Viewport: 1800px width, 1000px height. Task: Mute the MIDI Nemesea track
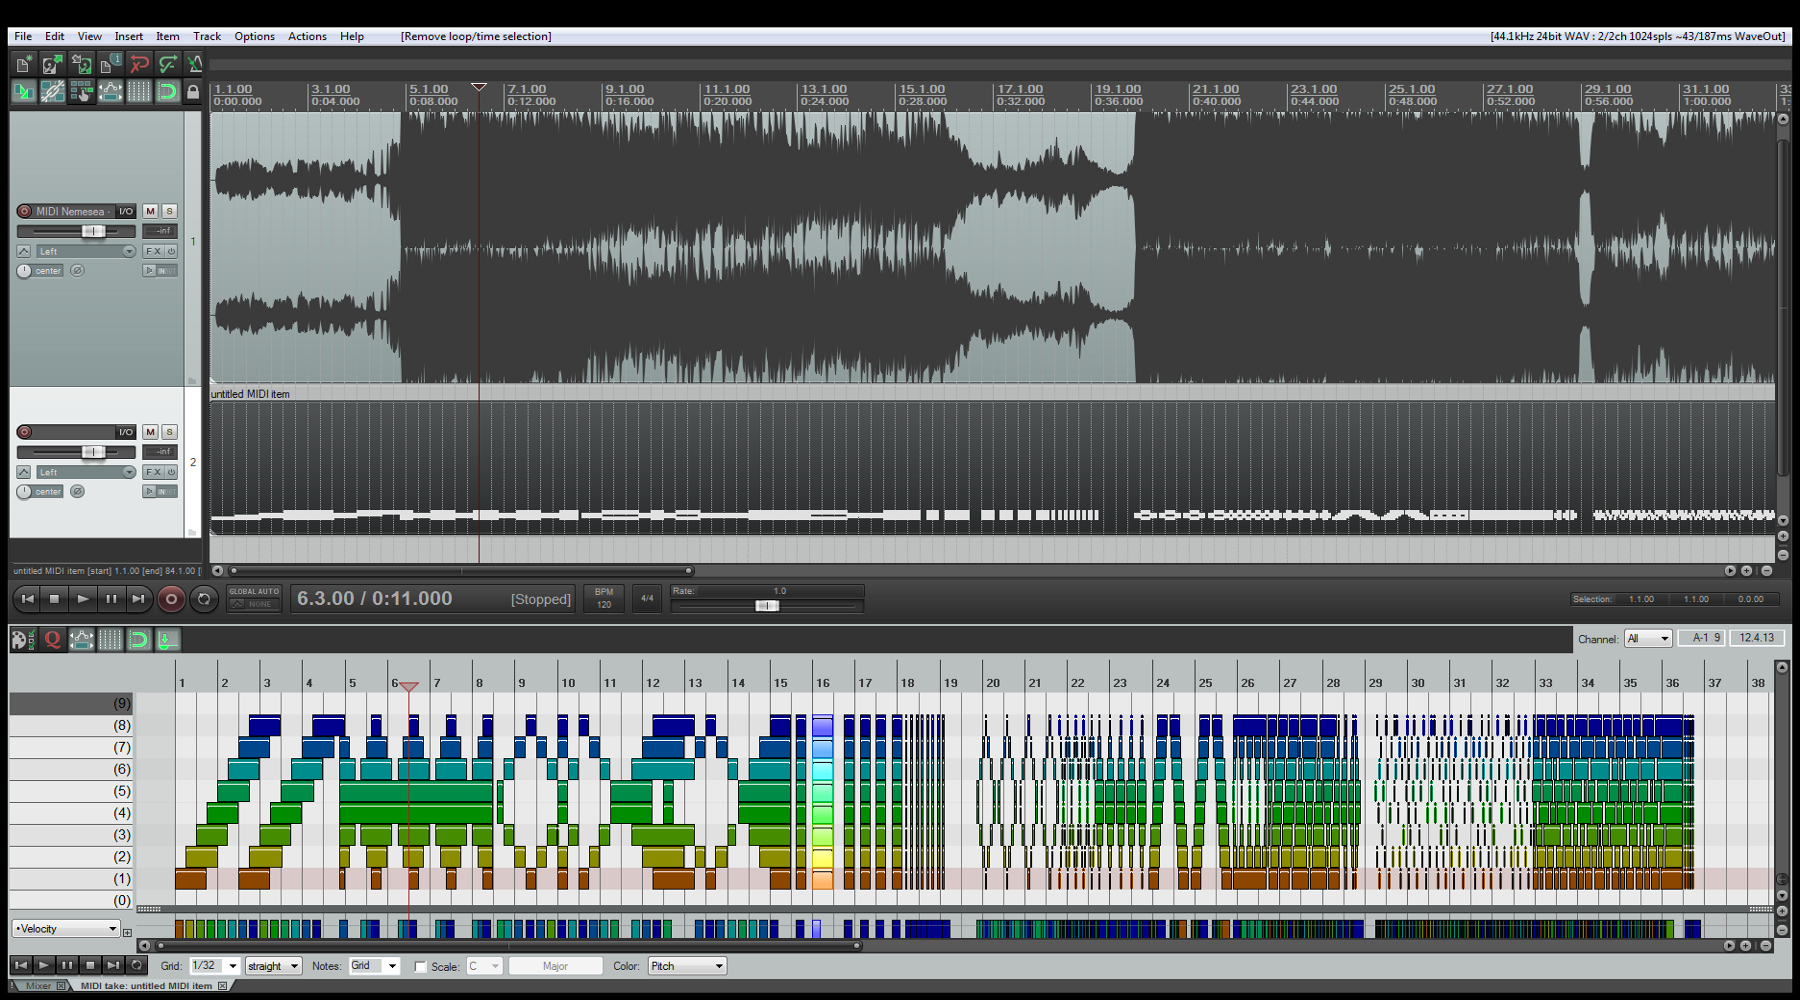point(150,211)
